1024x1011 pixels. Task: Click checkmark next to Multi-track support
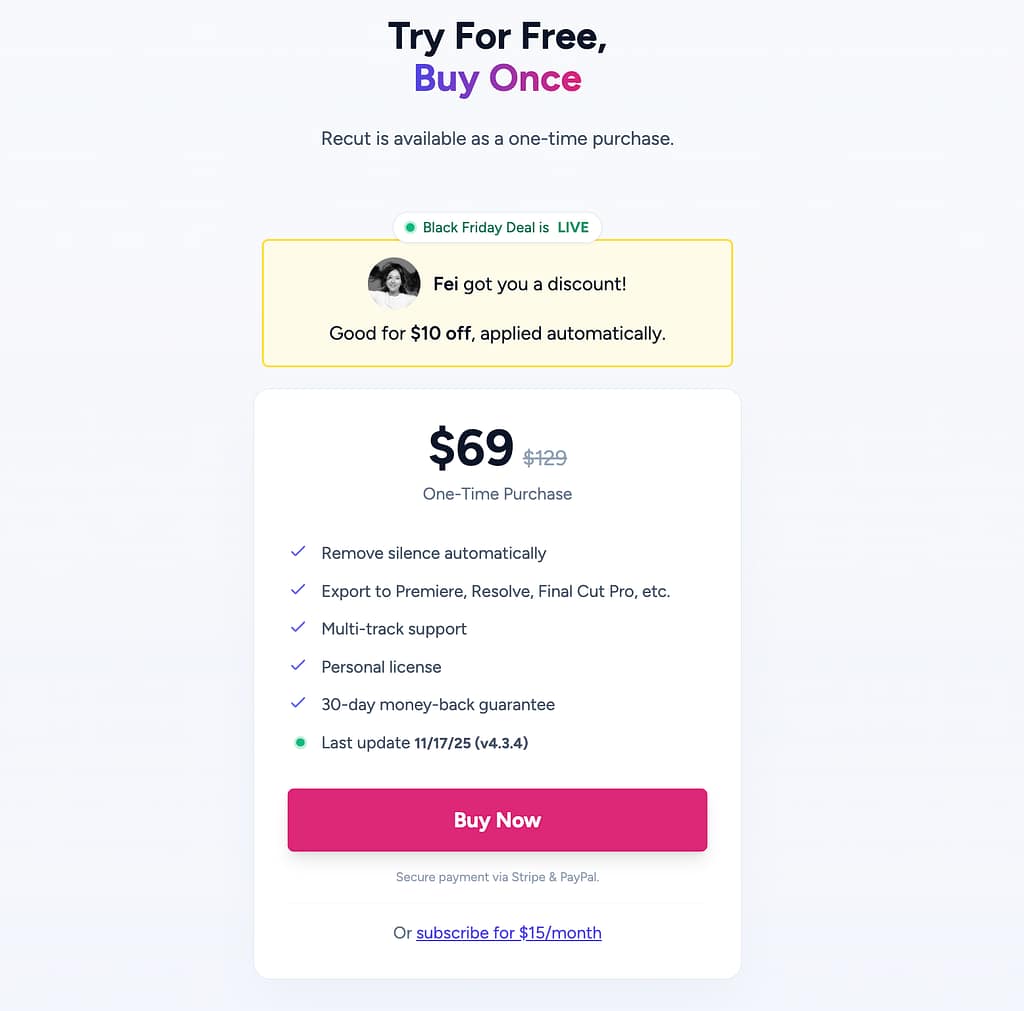[x=298, y=628]
